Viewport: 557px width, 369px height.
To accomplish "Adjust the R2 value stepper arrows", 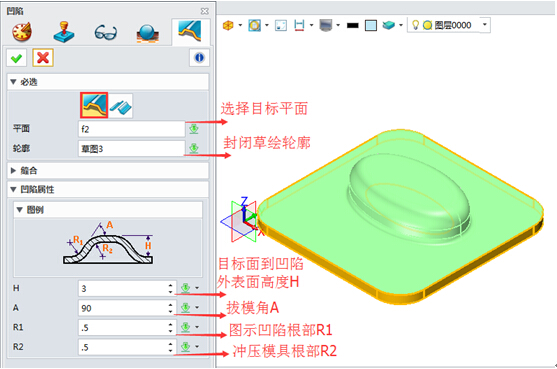I will [x=171, y=347].
